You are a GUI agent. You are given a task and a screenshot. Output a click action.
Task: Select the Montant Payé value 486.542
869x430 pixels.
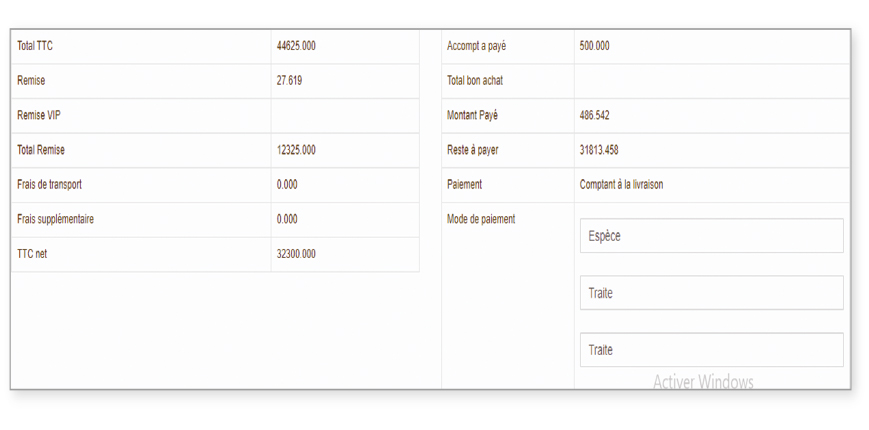(594, 115)
